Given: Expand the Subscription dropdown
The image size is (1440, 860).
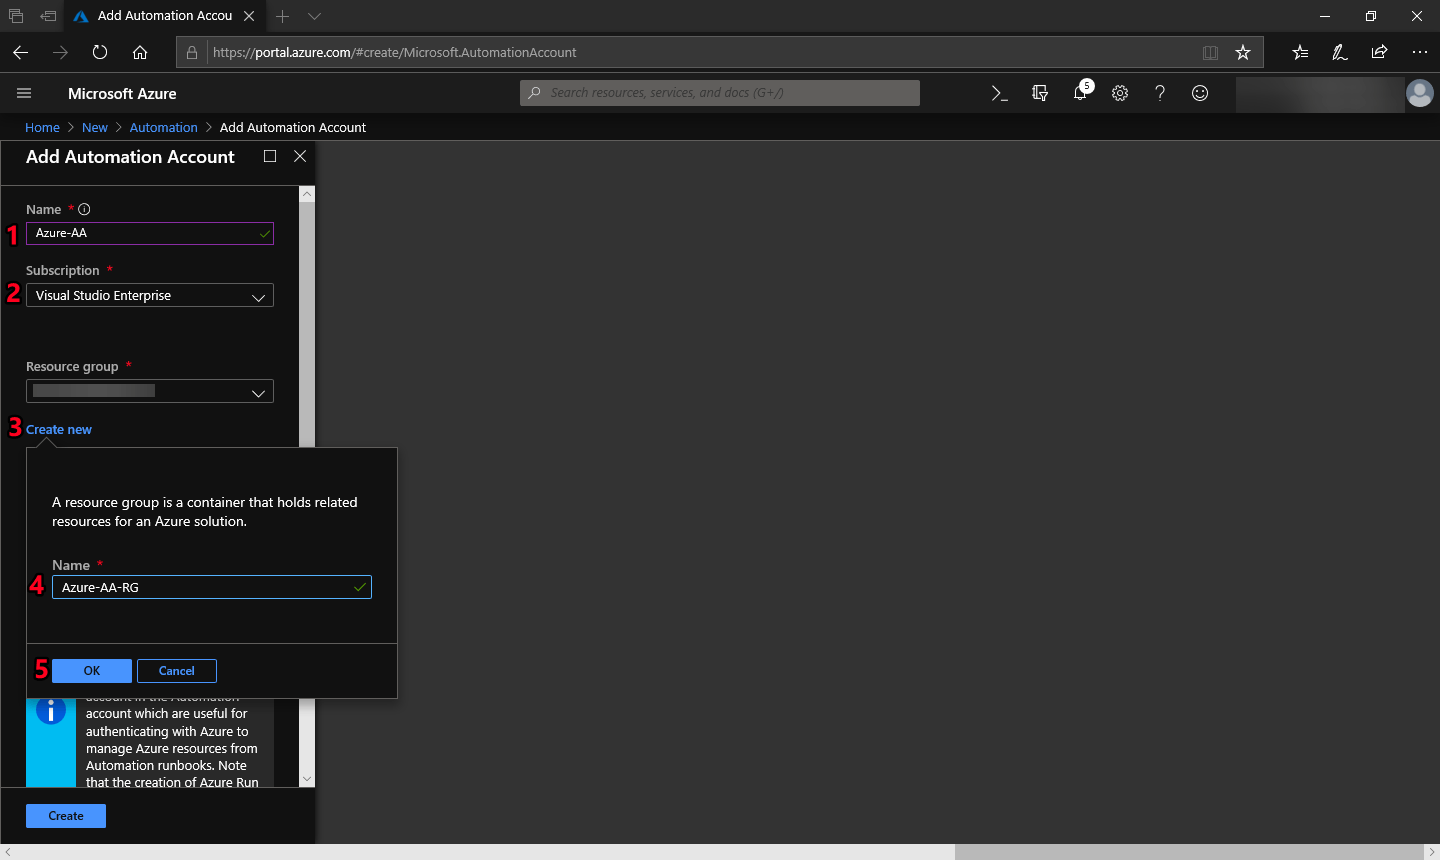Looking at the screenshot, I should click(x=150, y=296).
